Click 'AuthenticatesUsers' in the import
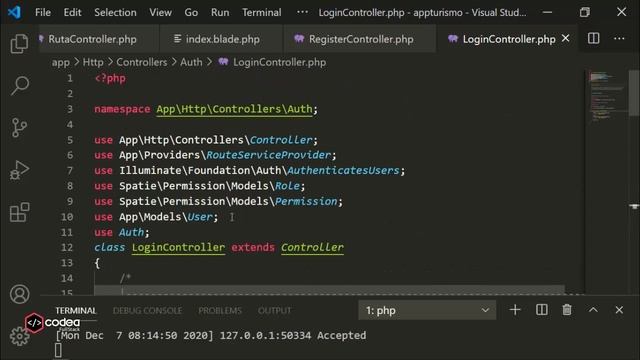This screenshot has height=360, width=640. click(x=343, y=171)
